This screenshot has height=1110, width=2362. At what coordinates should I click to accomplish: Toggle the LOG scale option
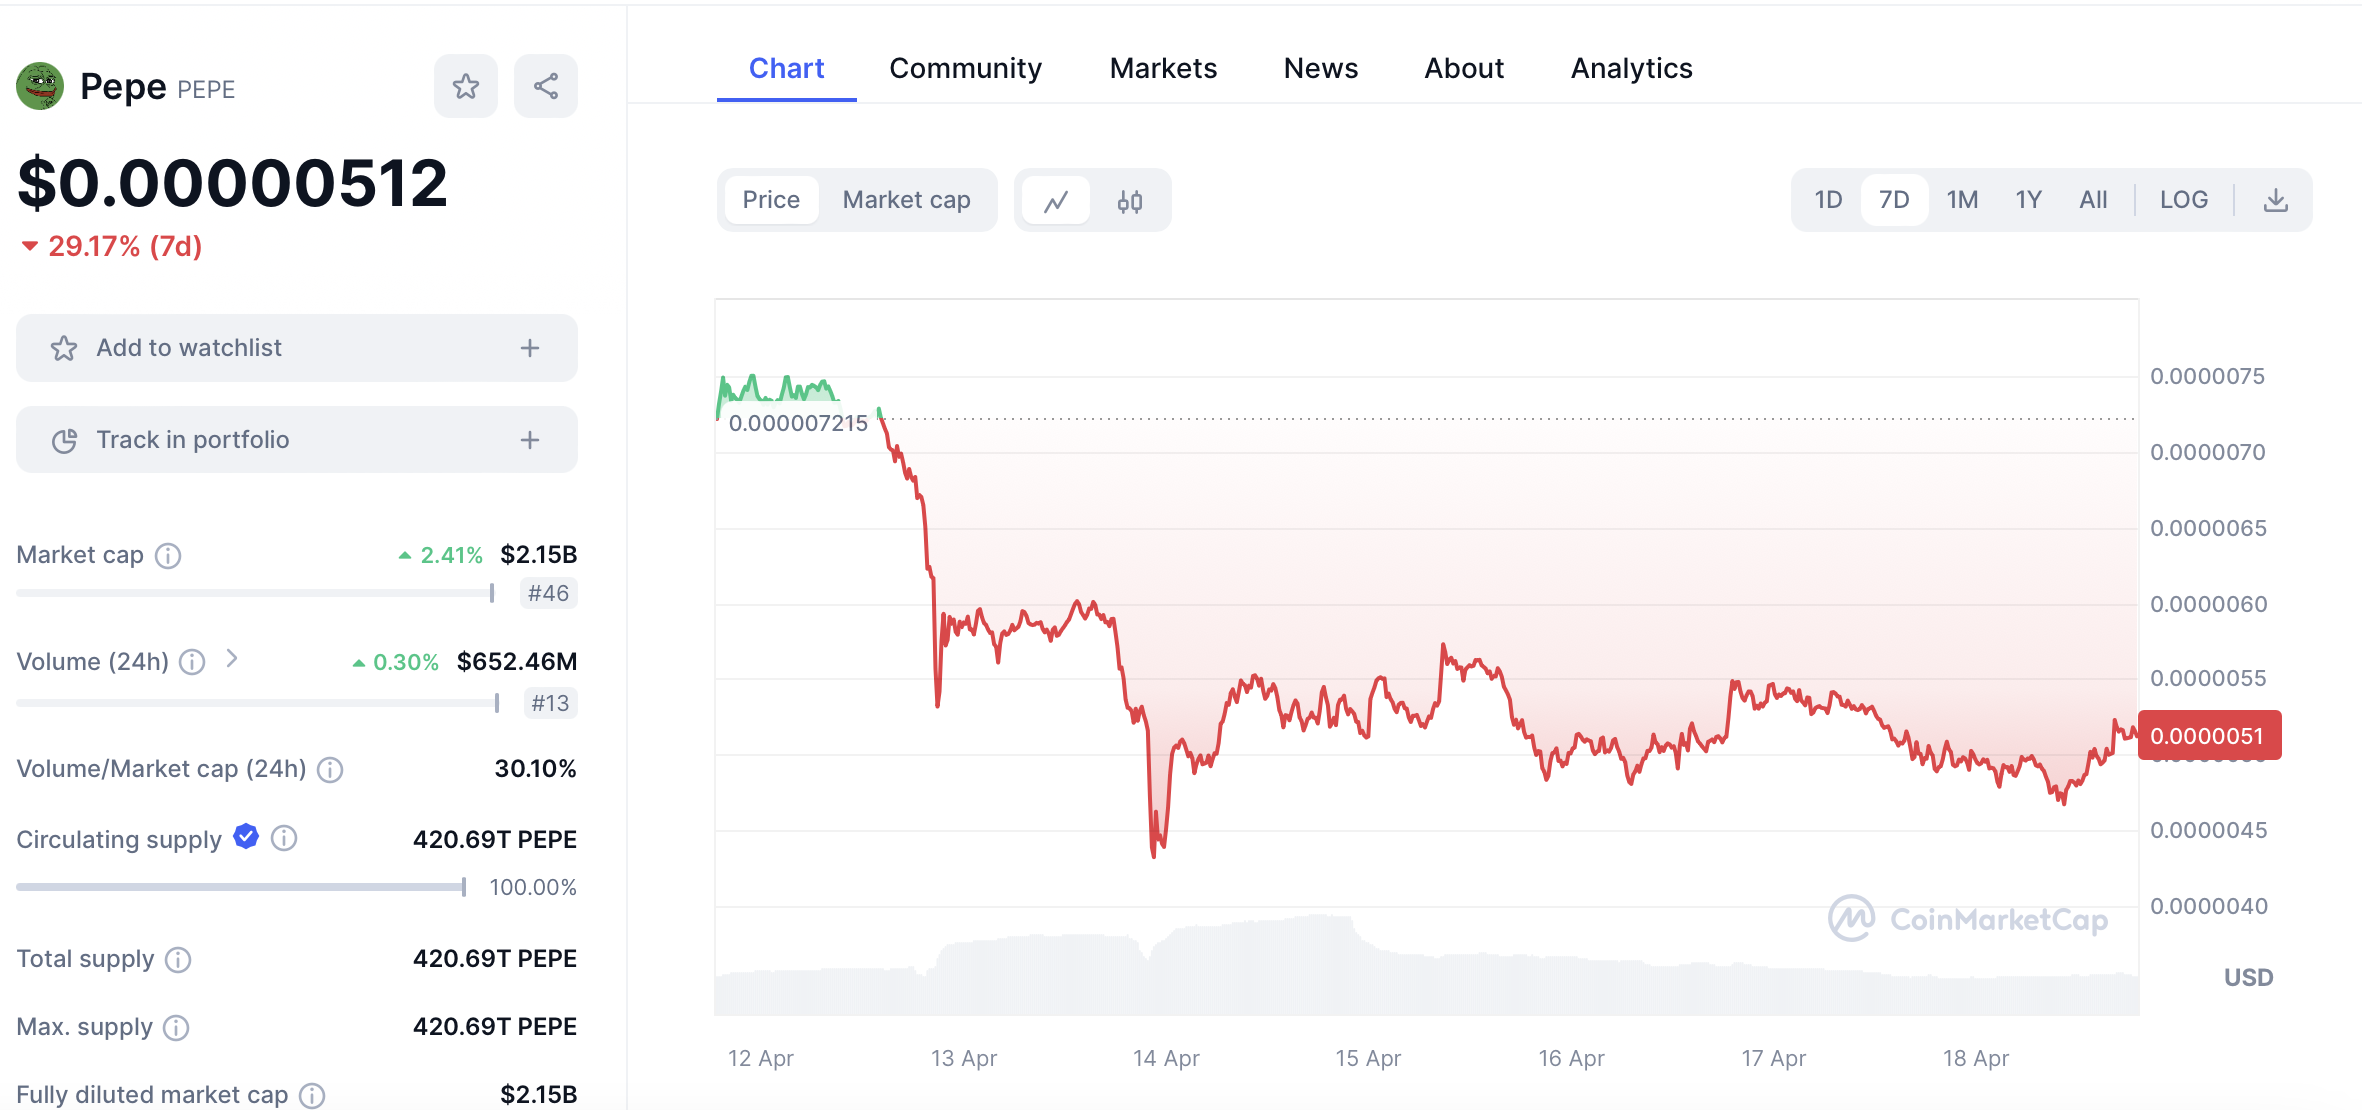[x=2183, y=200]
